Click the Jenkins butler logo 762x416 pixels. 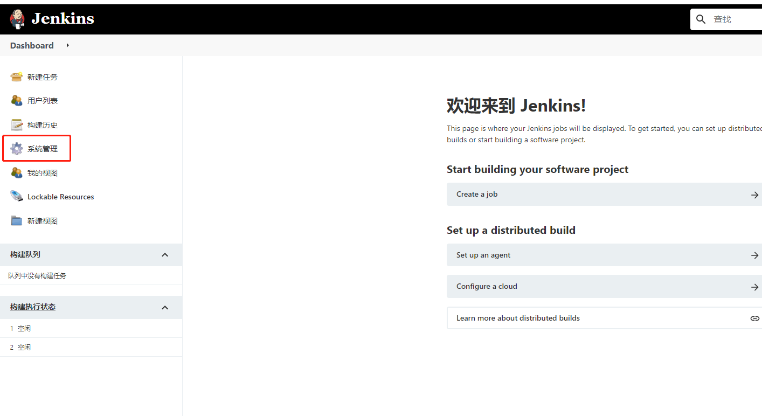tap(17, 19)
